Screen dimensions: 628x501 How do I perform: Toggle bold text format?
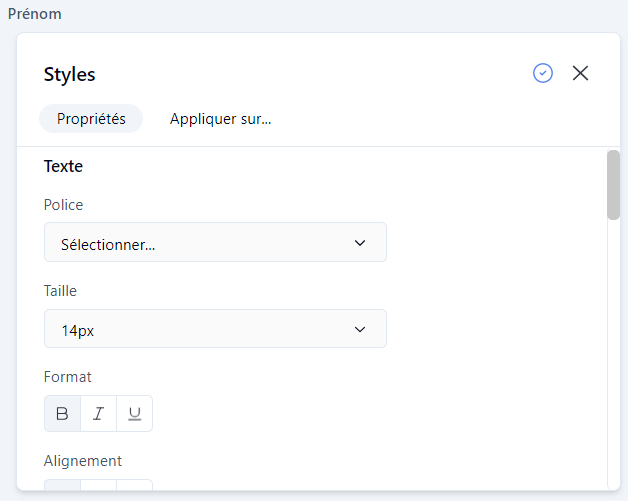[x=62, y=414]
